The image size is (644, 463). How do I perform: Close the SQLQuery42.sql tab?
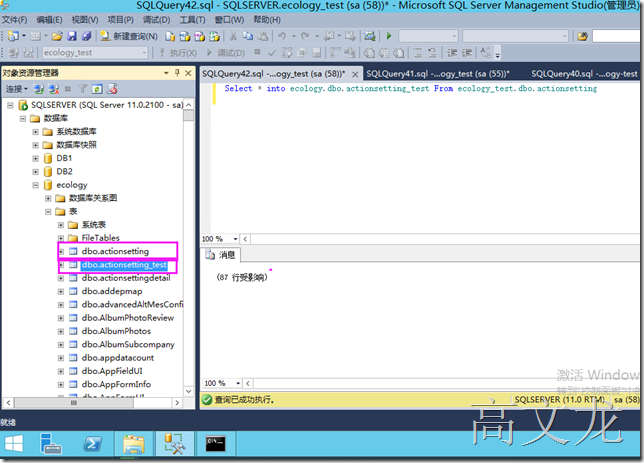[355, 74]
